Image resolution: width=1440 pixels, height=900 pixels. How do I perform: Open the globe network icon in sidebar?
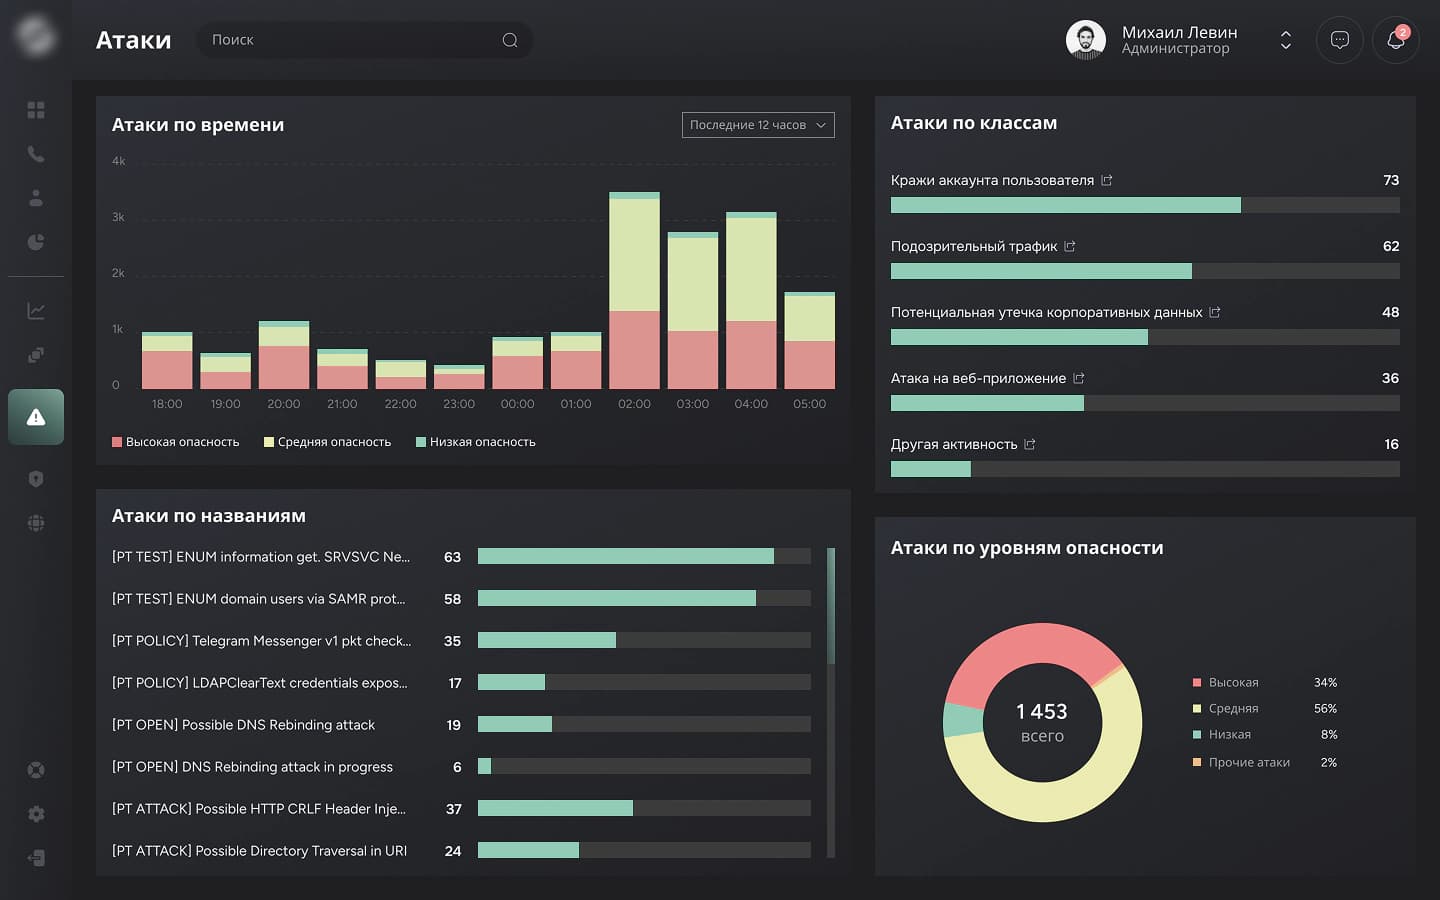36,523
